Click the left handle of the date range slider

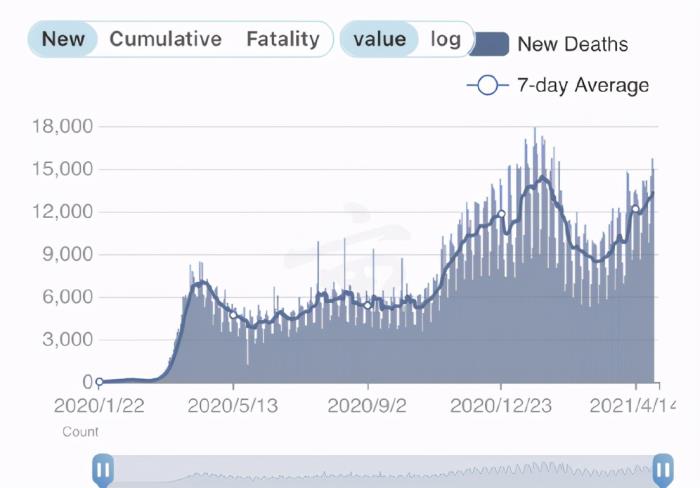[102, 468]
